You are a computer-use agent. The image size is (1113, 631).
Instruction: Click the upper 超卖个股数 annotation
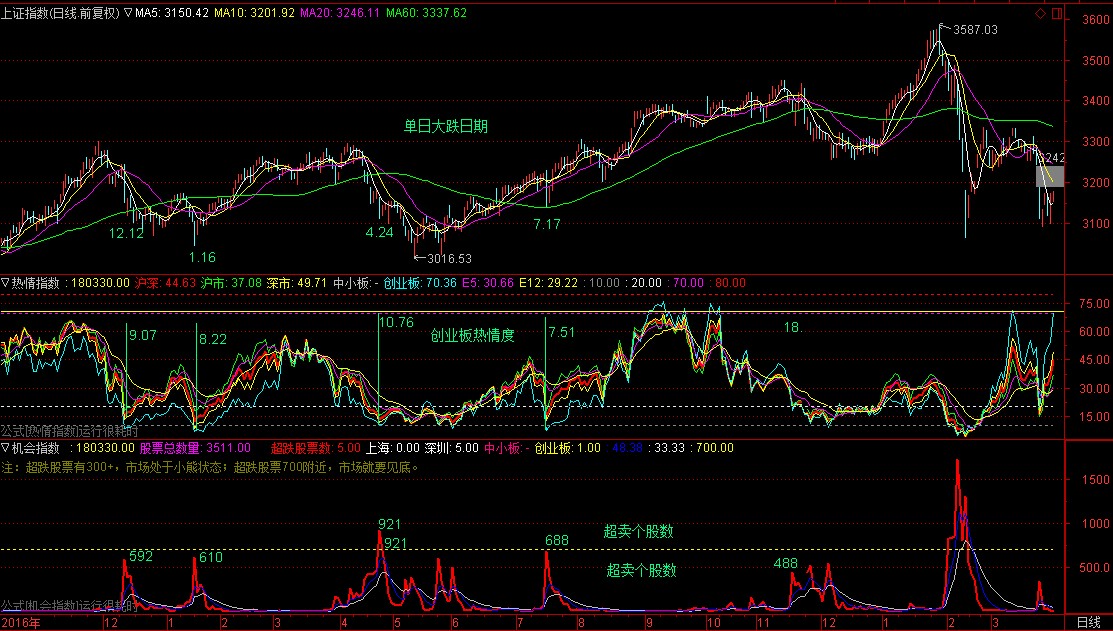click(x=638, y=531)
